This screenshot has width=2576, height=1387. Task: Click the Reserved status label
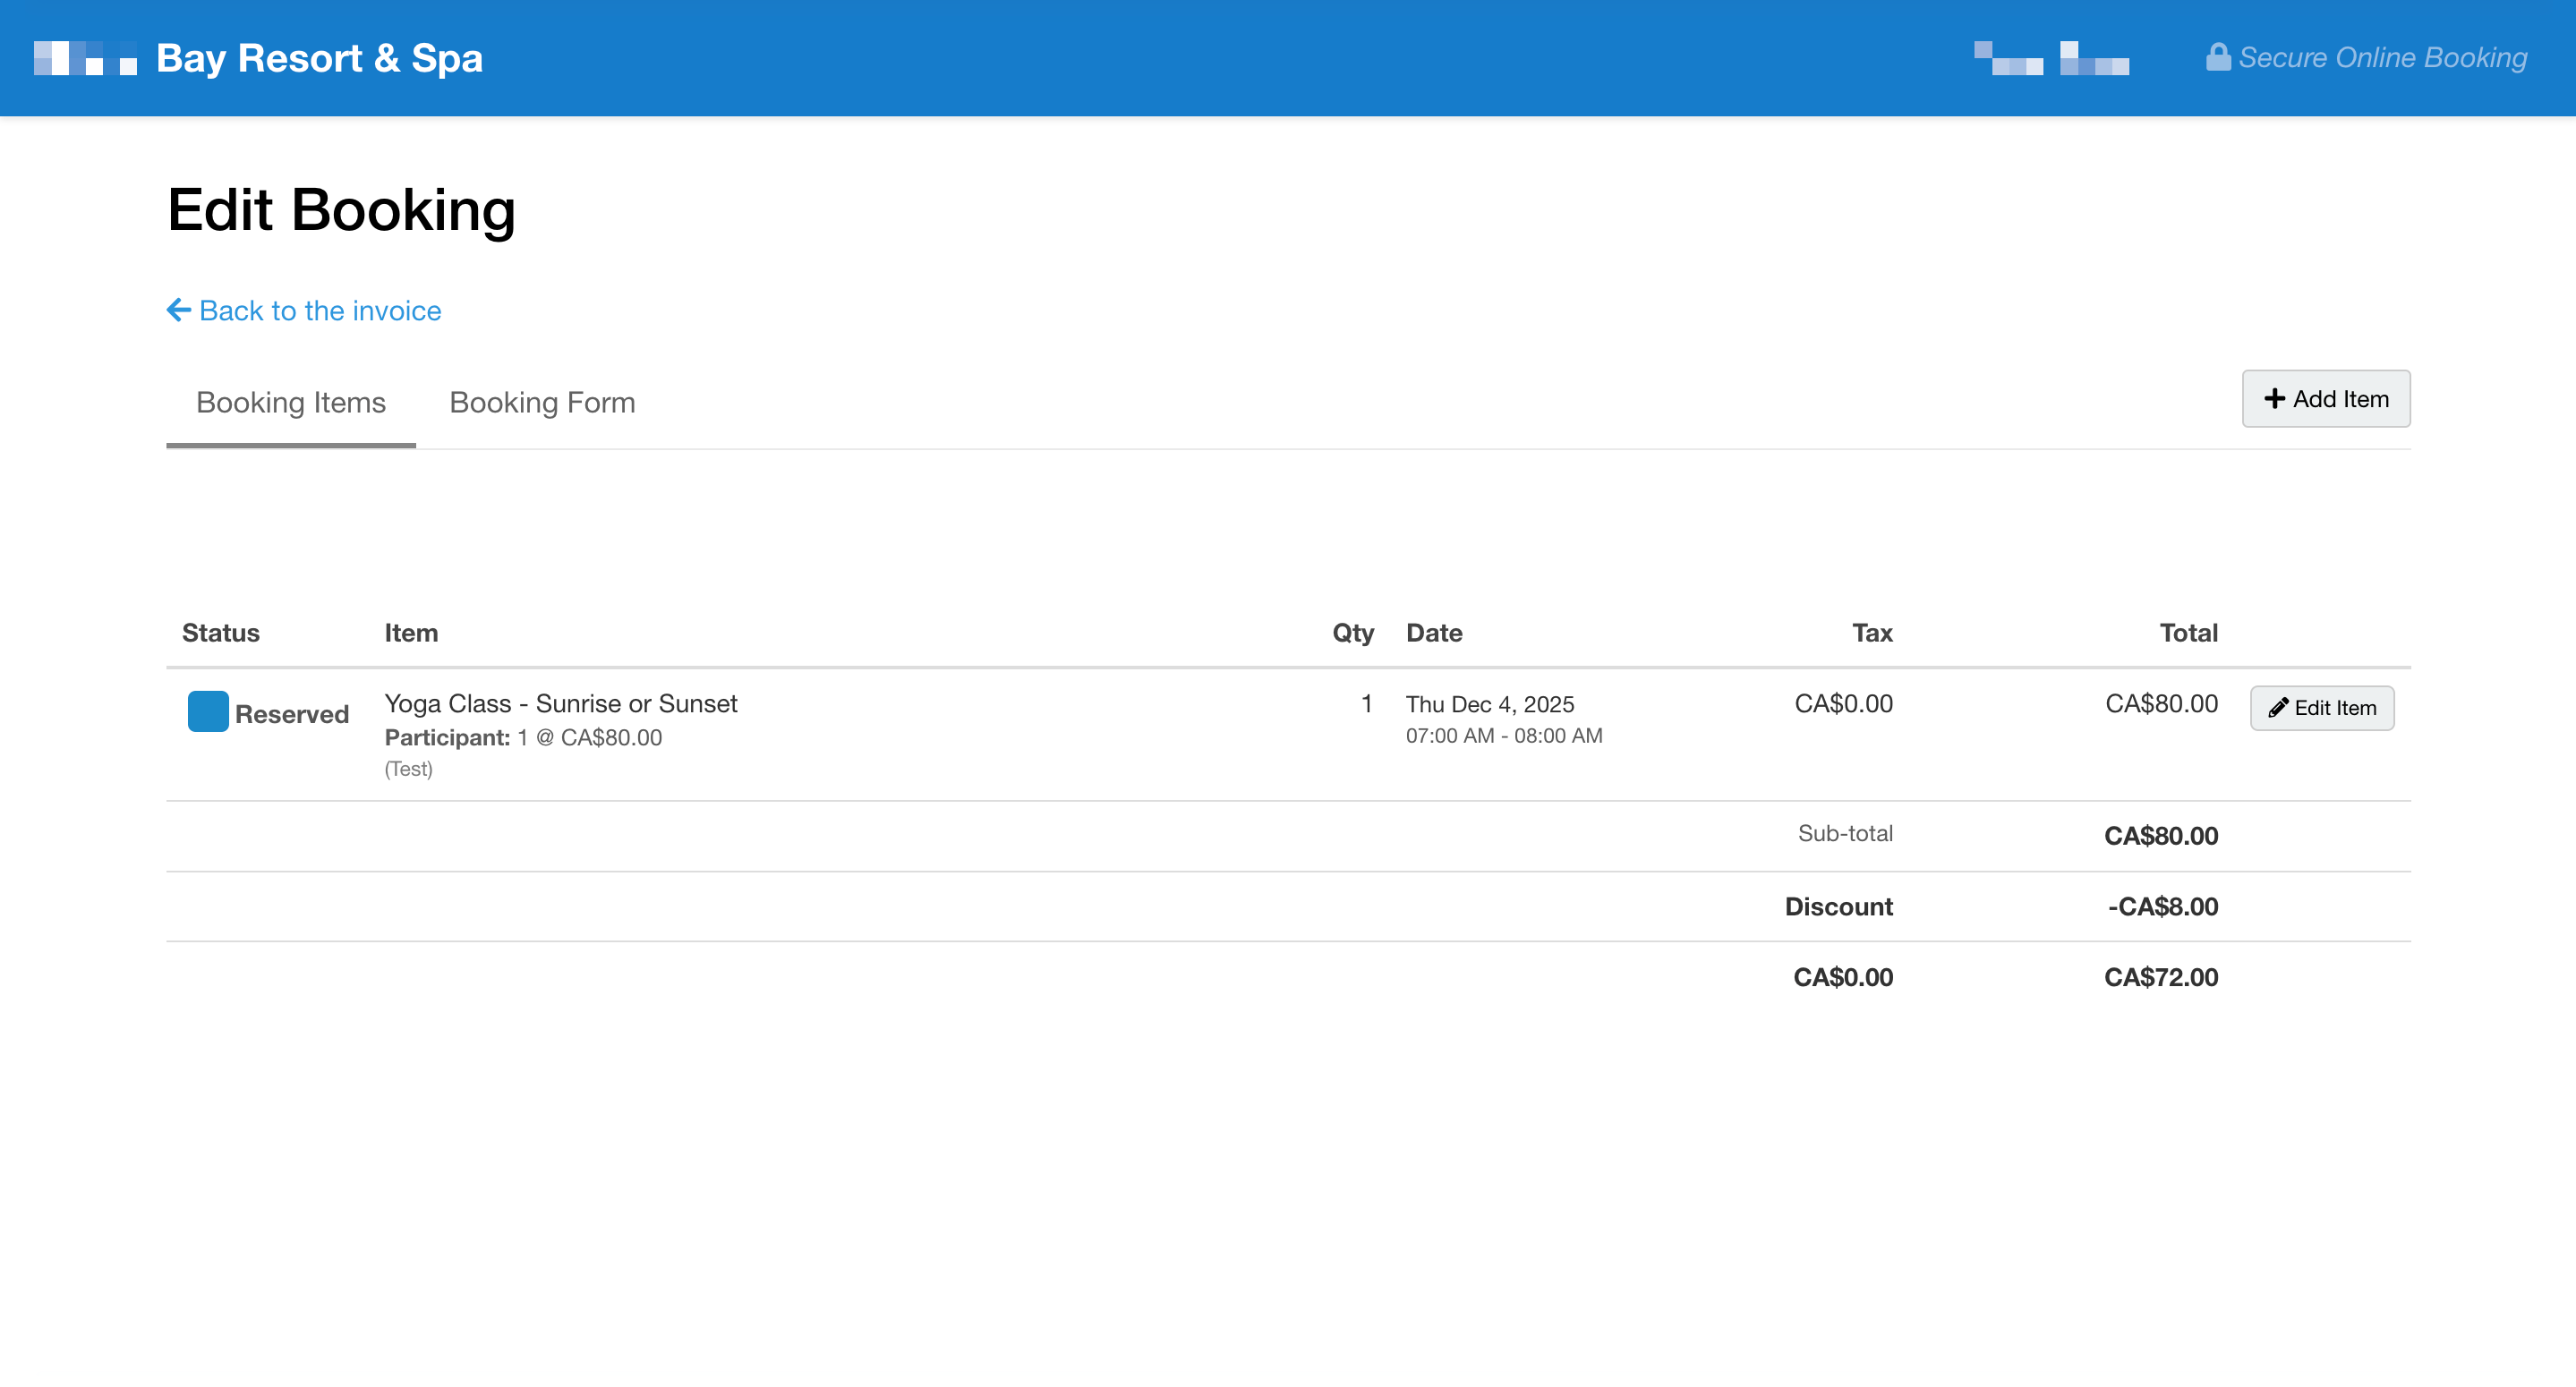click(292, 714)
